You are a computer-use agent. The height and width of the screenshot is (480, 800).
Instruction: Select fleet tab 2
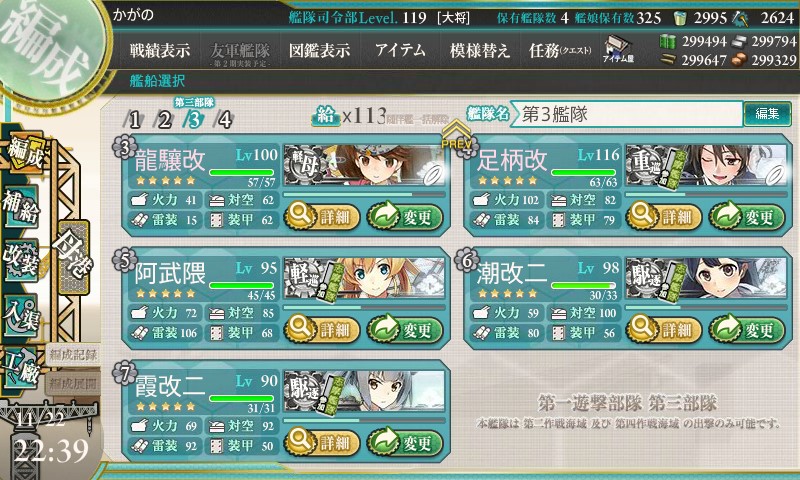(x=164, y=120)
